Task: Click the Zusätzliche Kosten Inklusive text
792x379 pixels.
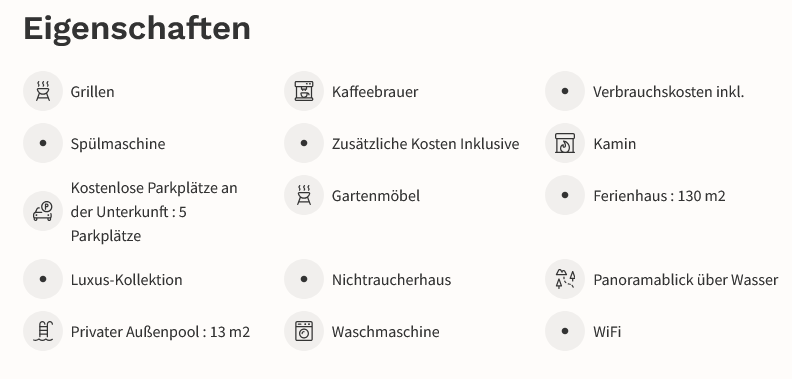Action: (x=425, y=144)
